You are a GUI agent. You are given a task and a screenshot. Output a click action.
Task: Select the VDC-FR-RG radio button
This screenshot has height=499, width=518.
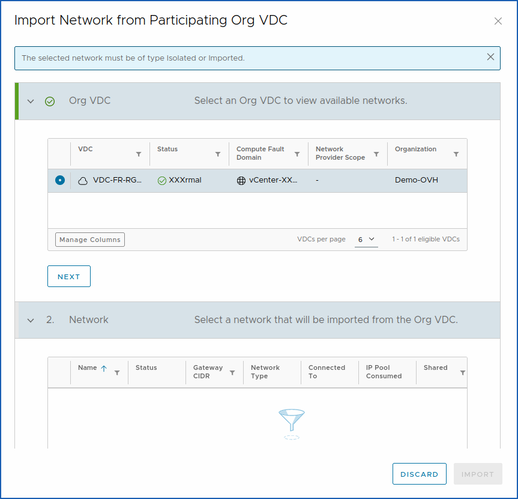[60, 180]
